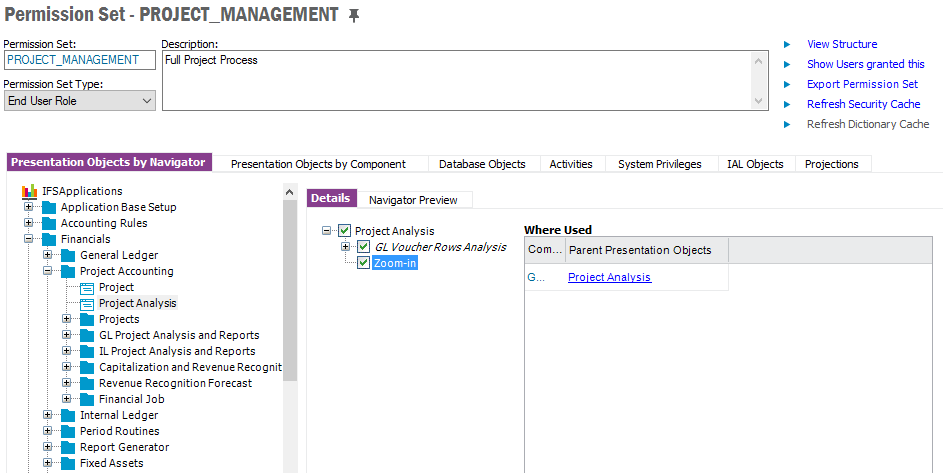943x473 pixels.
Task: Click the Fixed Assets folder icon
Action: 68,463
